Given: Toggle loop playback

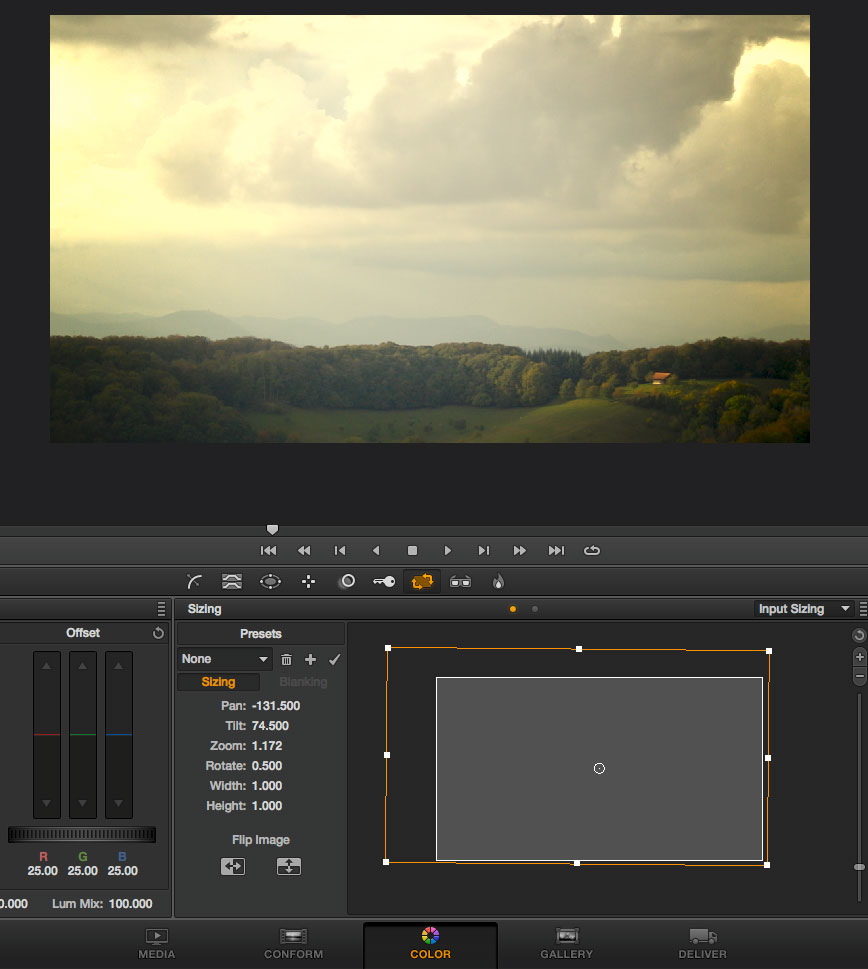Looking at the screenshot, I should pyautogui.click(x=592, y=550).
